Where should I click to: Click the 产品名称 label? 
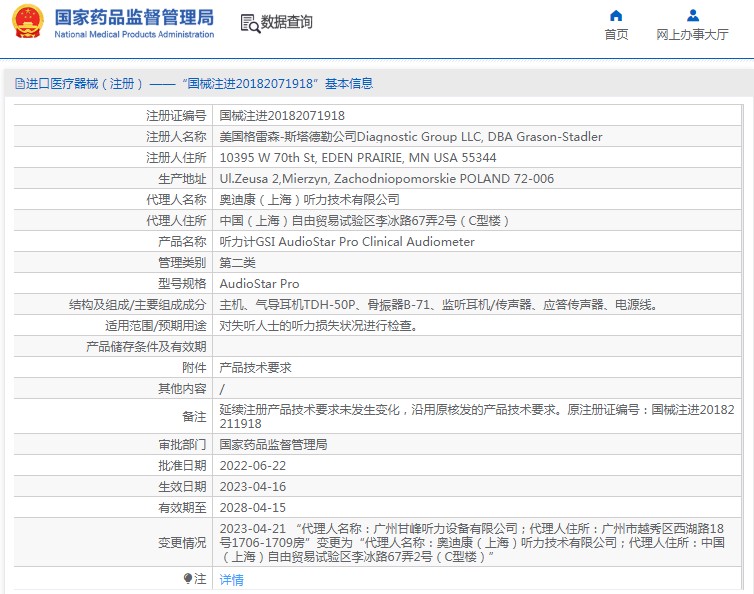182,241
